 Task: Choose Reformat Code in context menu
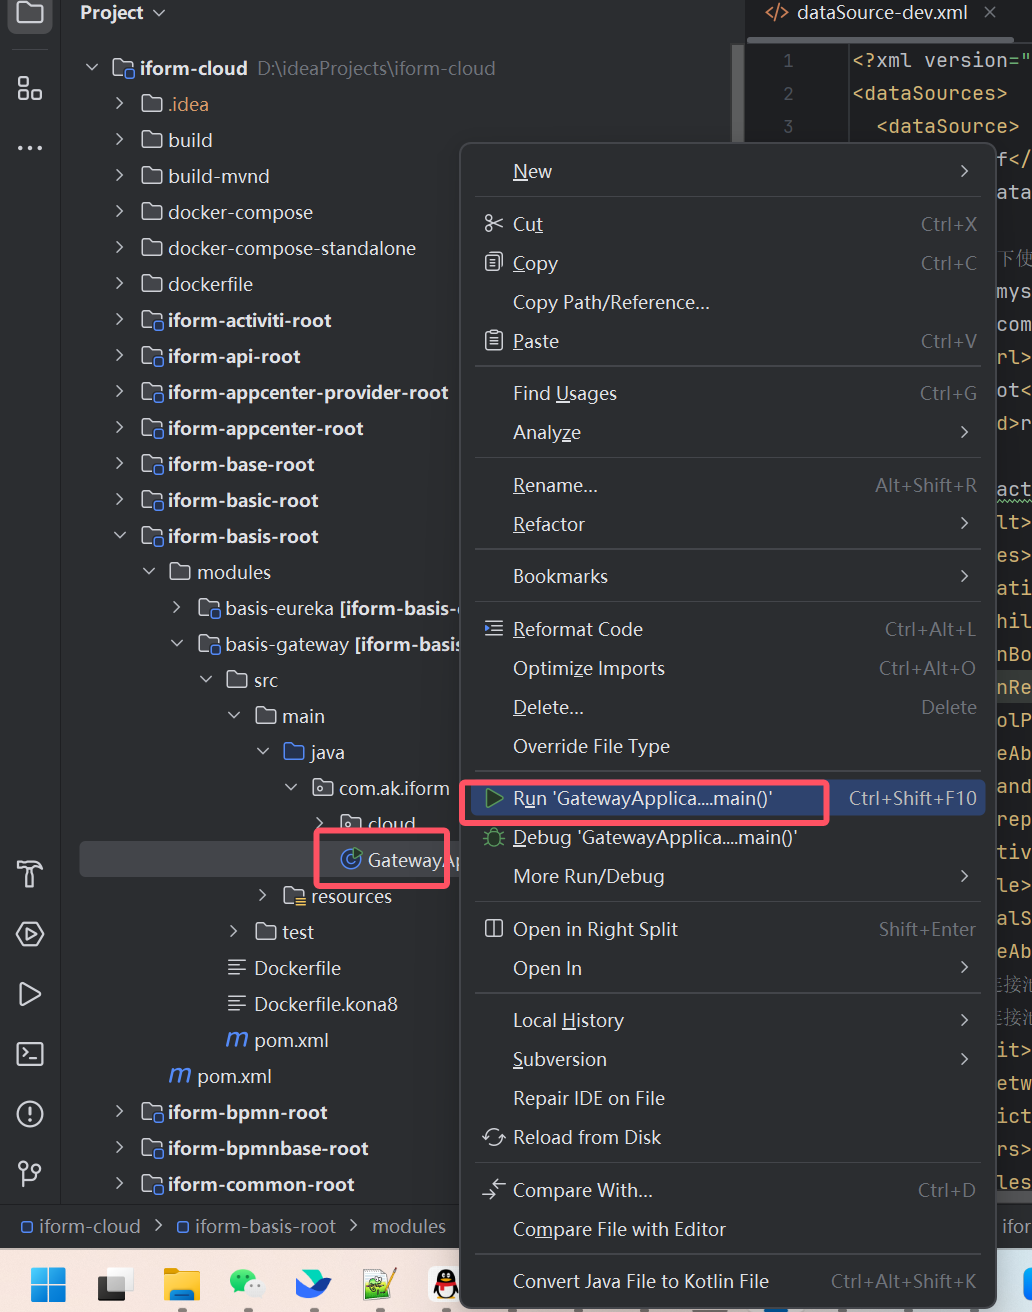(x=577, y=629)
